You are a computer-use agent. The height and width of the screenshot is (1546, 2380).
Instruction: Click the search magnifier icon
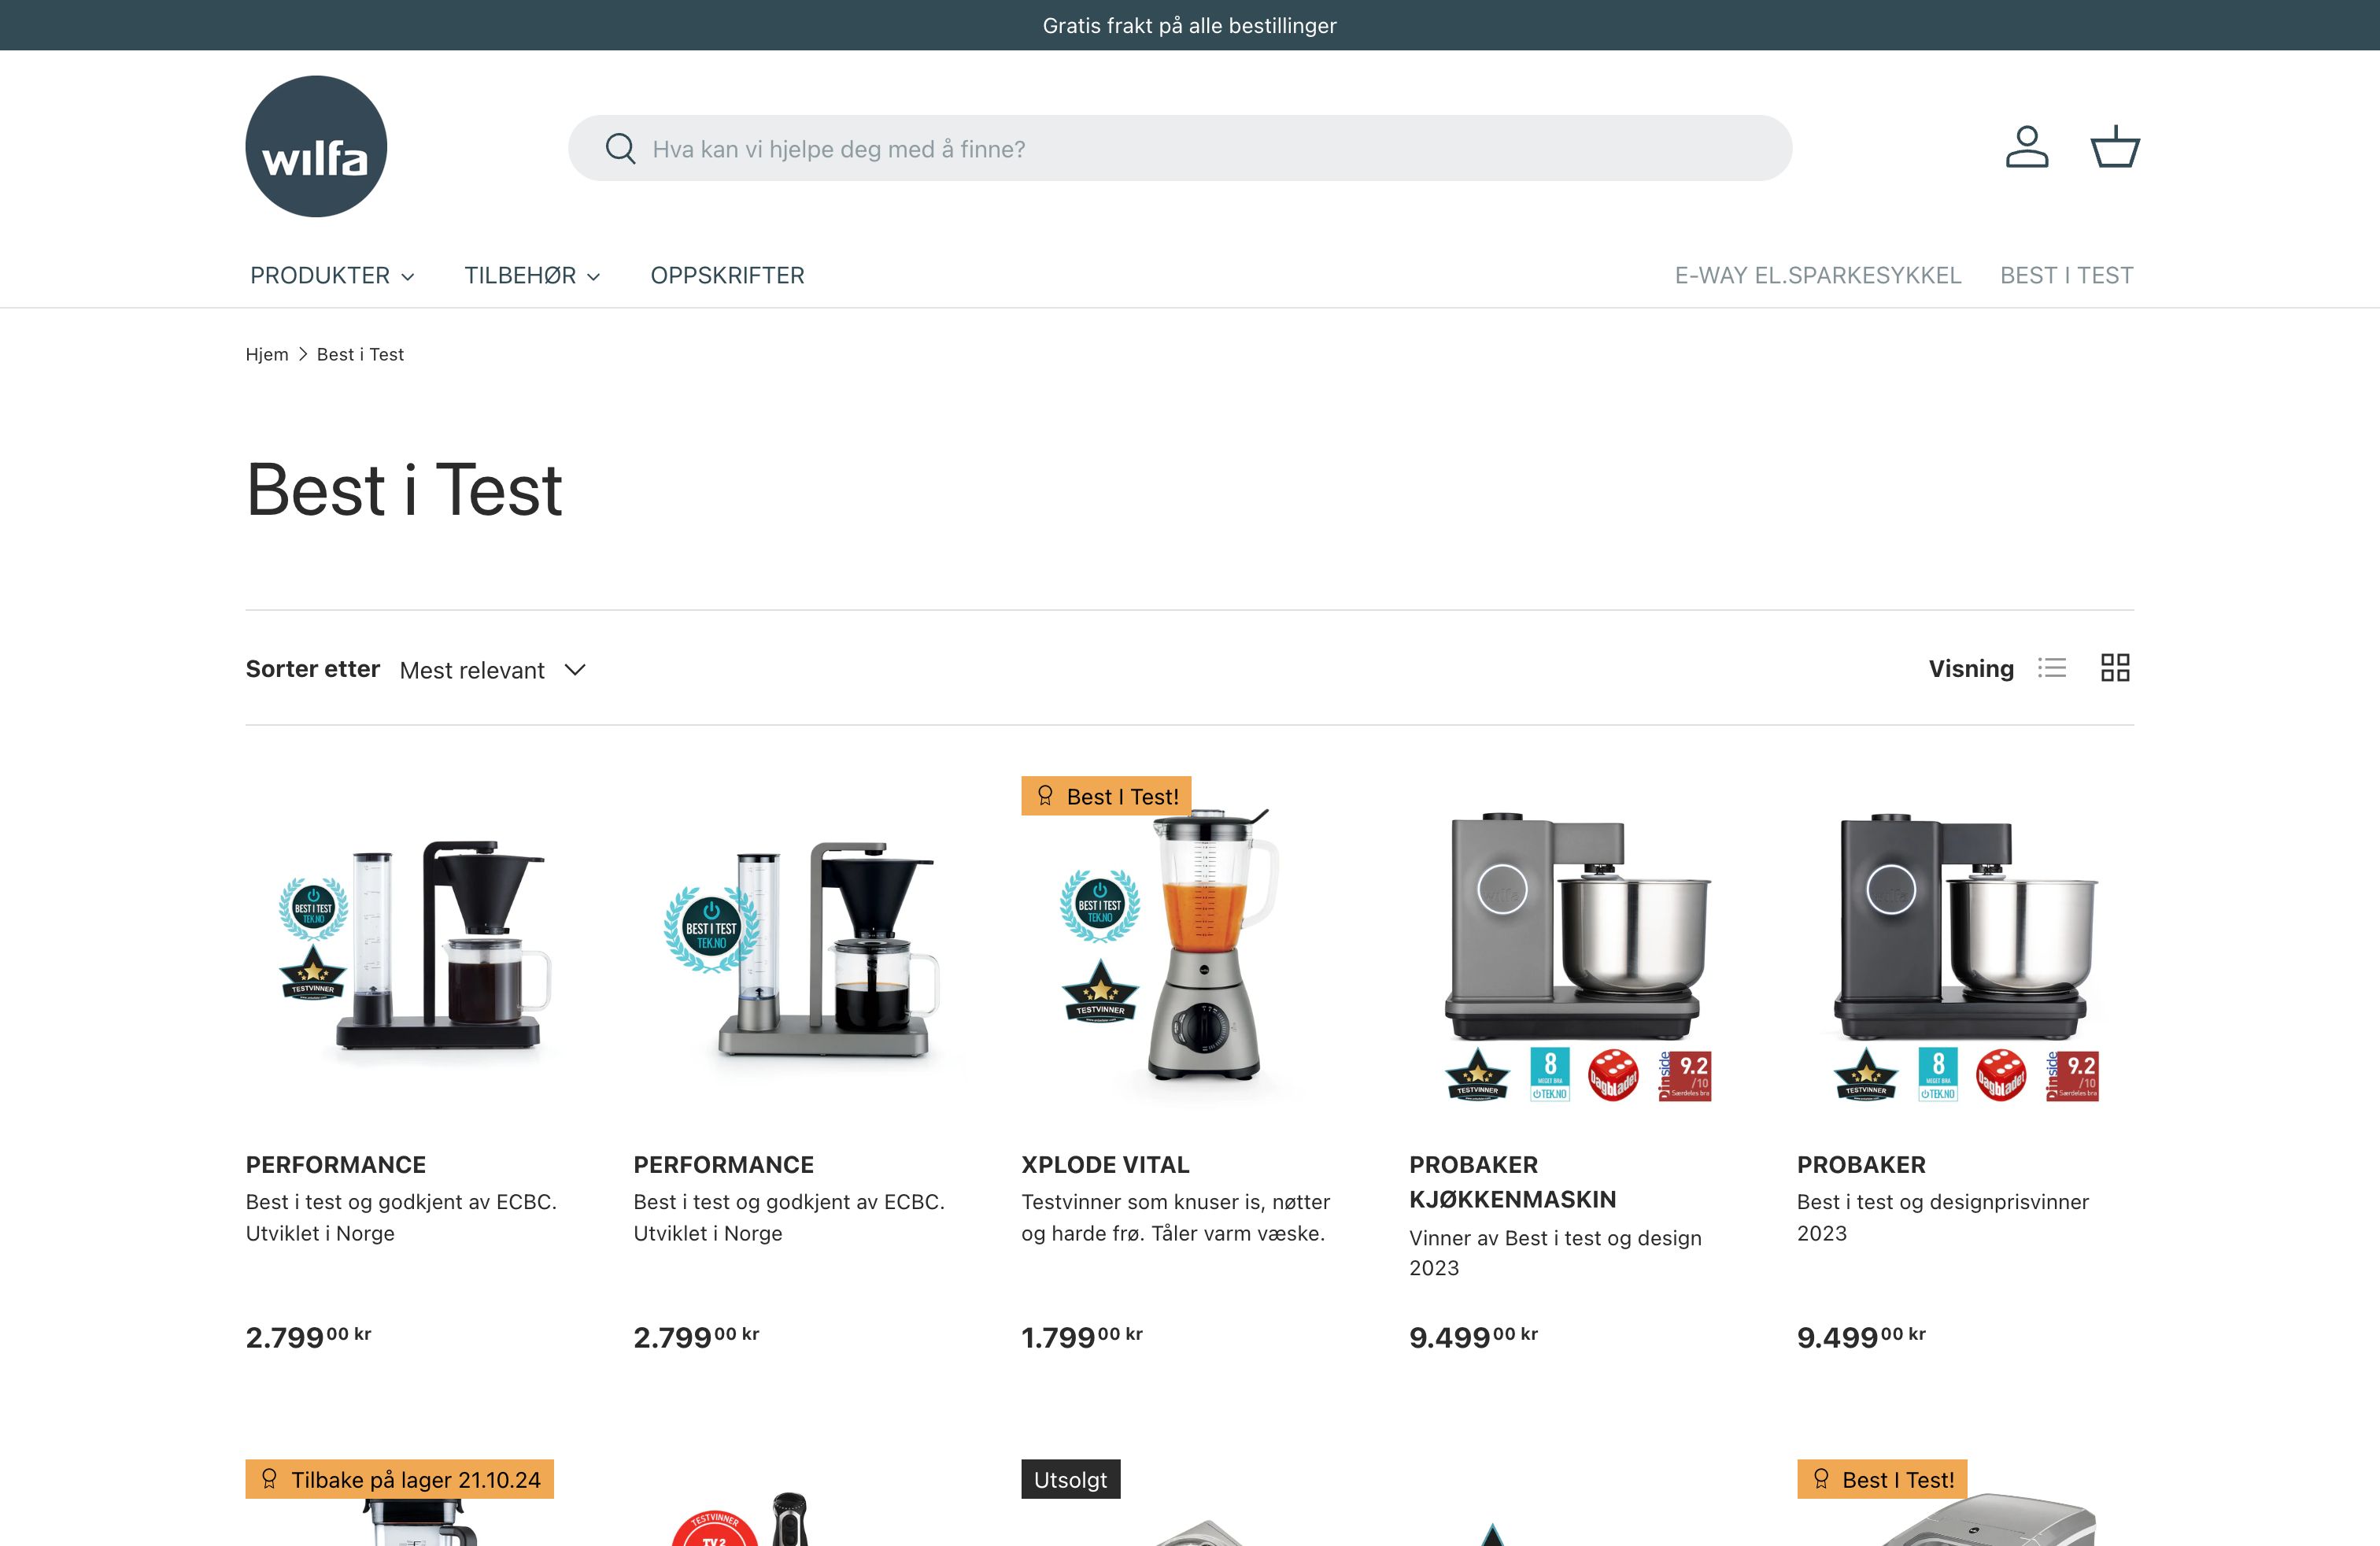(620, 148)
